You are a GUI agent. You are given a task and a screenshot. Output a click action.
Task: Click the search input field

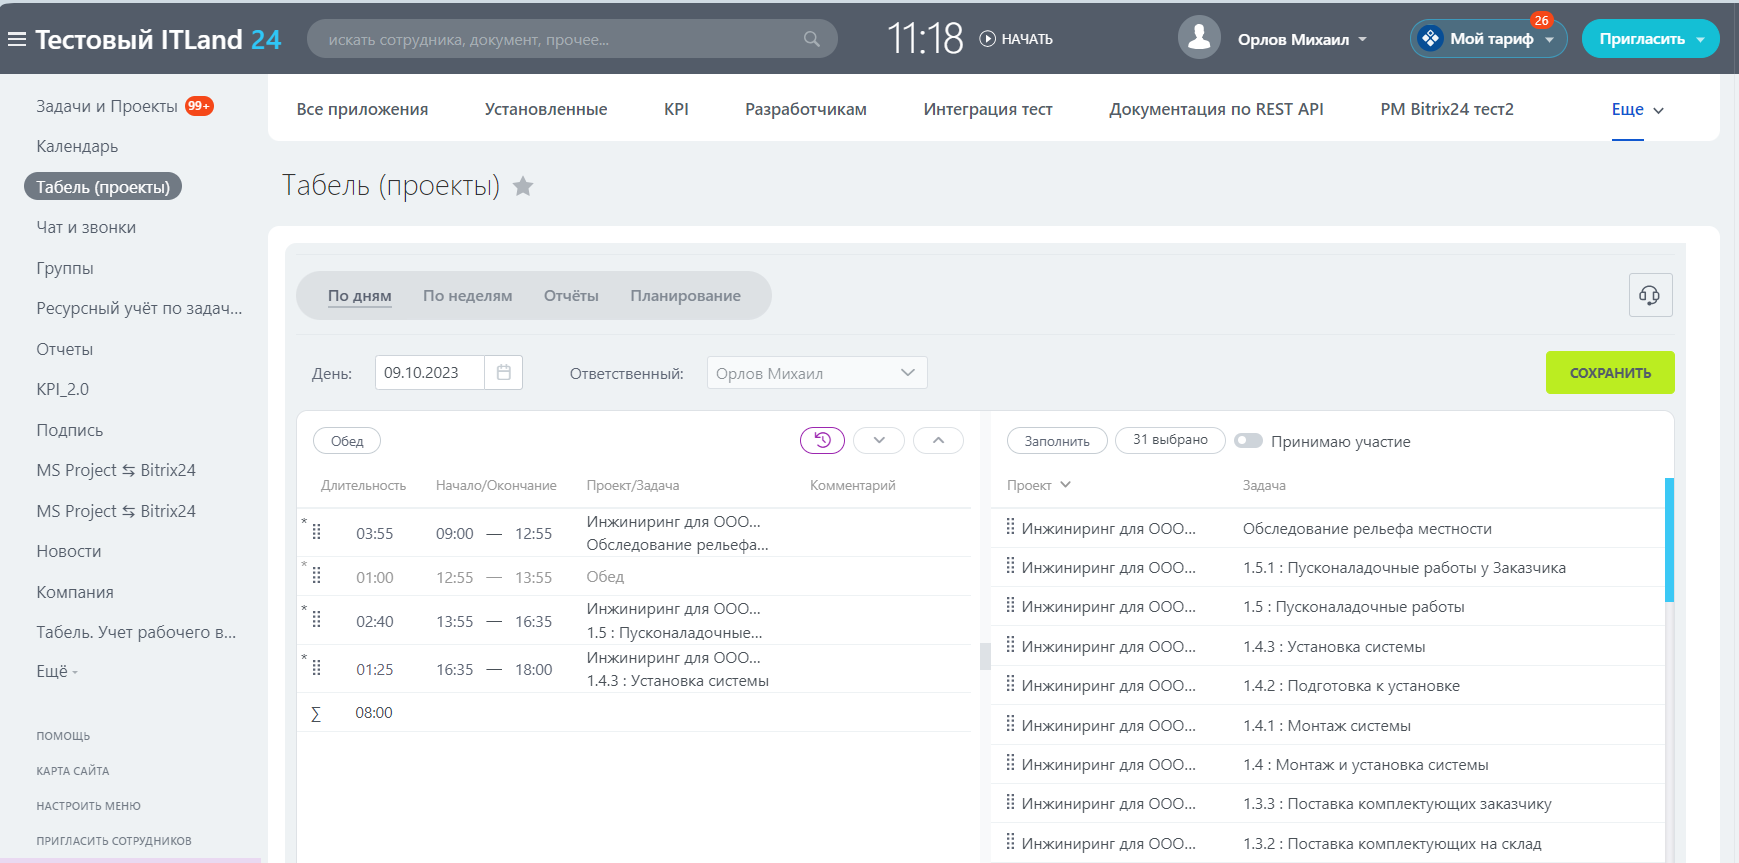(560, 40)
